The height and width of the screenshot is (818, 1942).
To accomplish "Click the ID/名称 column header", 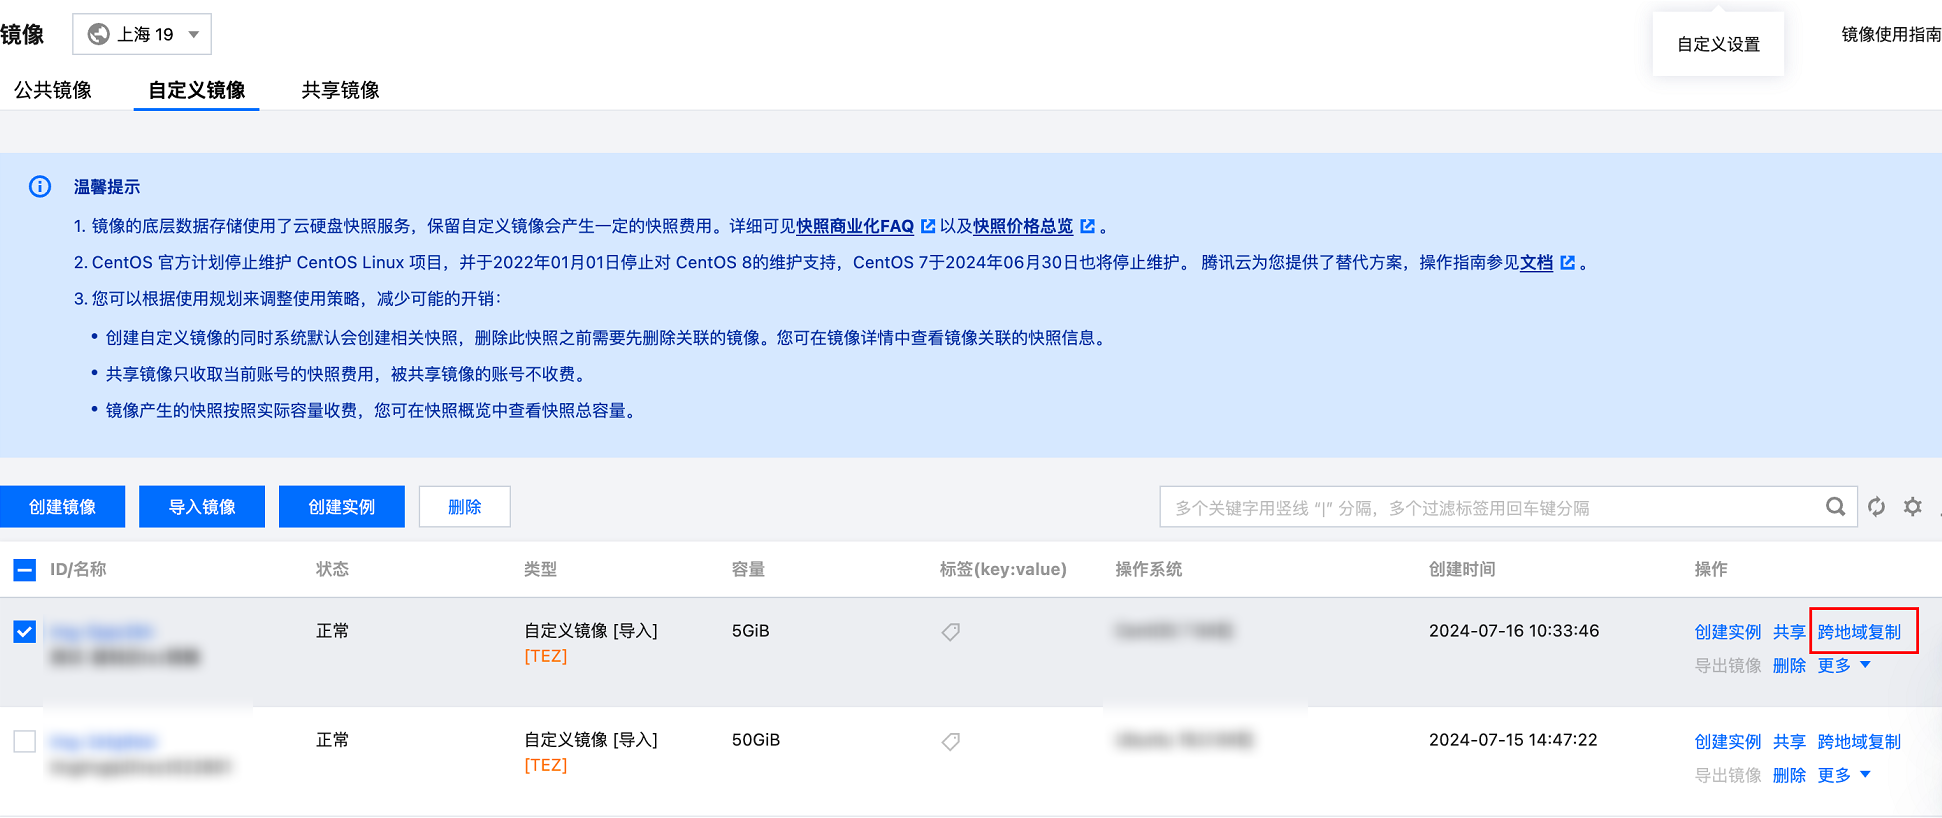I will pyautogui.click(x=78, y=570).
